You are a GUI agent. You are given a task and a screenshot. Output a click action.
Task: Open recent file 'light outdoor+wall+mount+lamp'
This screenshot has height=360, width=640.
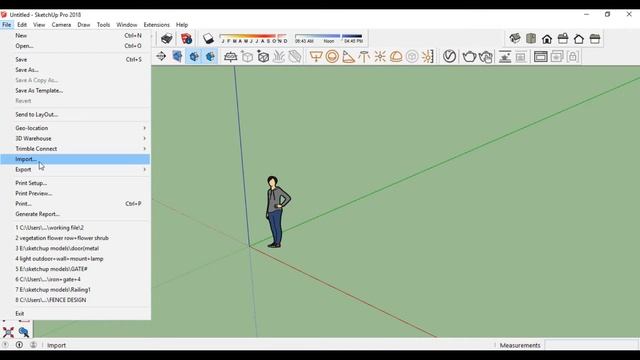(x=75, y=259)
